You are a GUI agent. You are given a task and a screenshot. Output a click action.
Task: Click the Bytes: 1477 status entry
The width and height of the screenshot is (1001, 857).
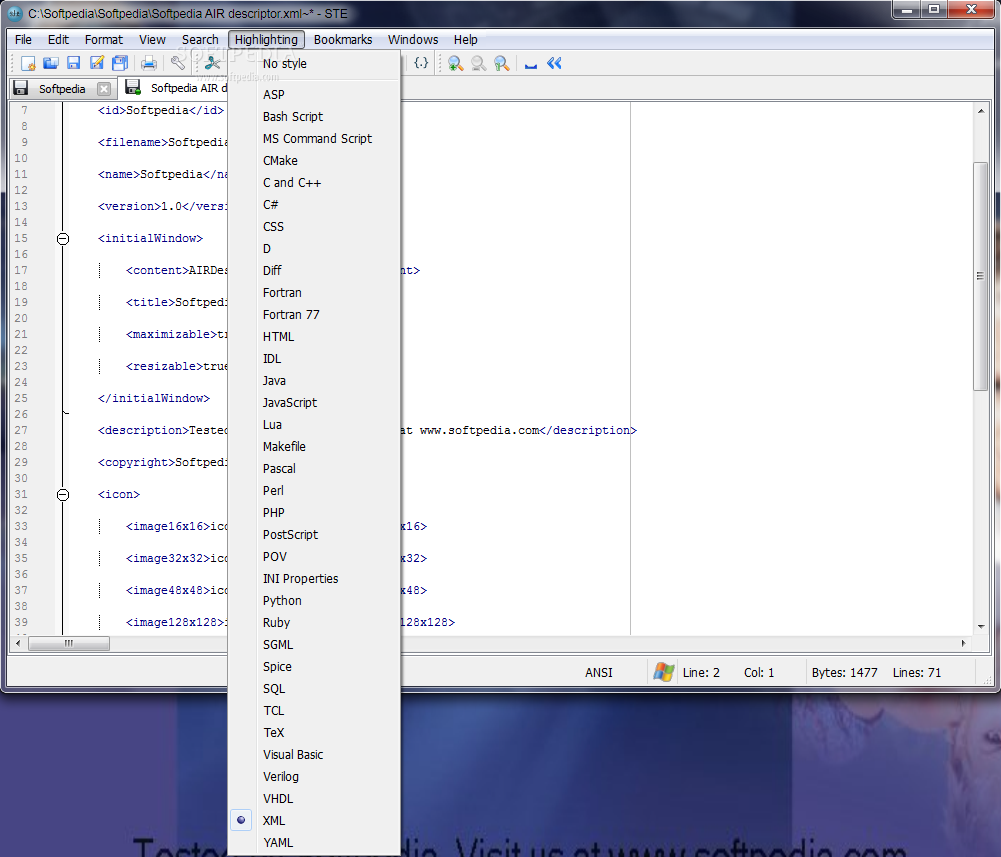(x=845, y=672)
